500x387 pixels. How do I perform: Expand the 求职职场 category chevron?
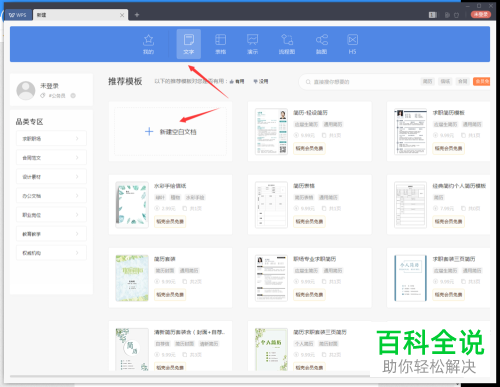coord(77,138)
